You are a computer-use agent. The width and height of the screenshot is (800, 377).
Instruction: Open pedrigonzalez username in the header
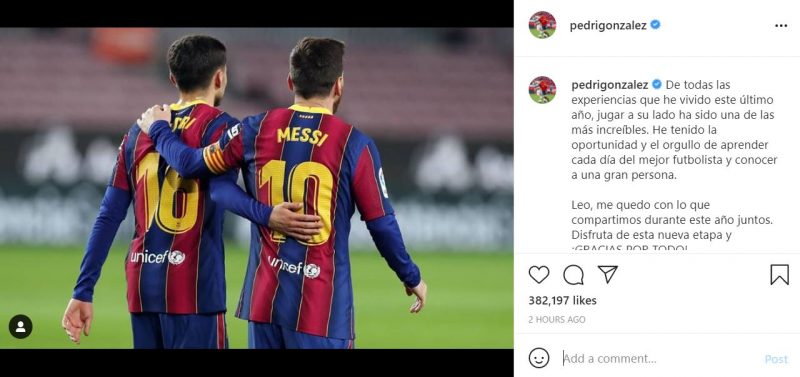coord(608,26)
